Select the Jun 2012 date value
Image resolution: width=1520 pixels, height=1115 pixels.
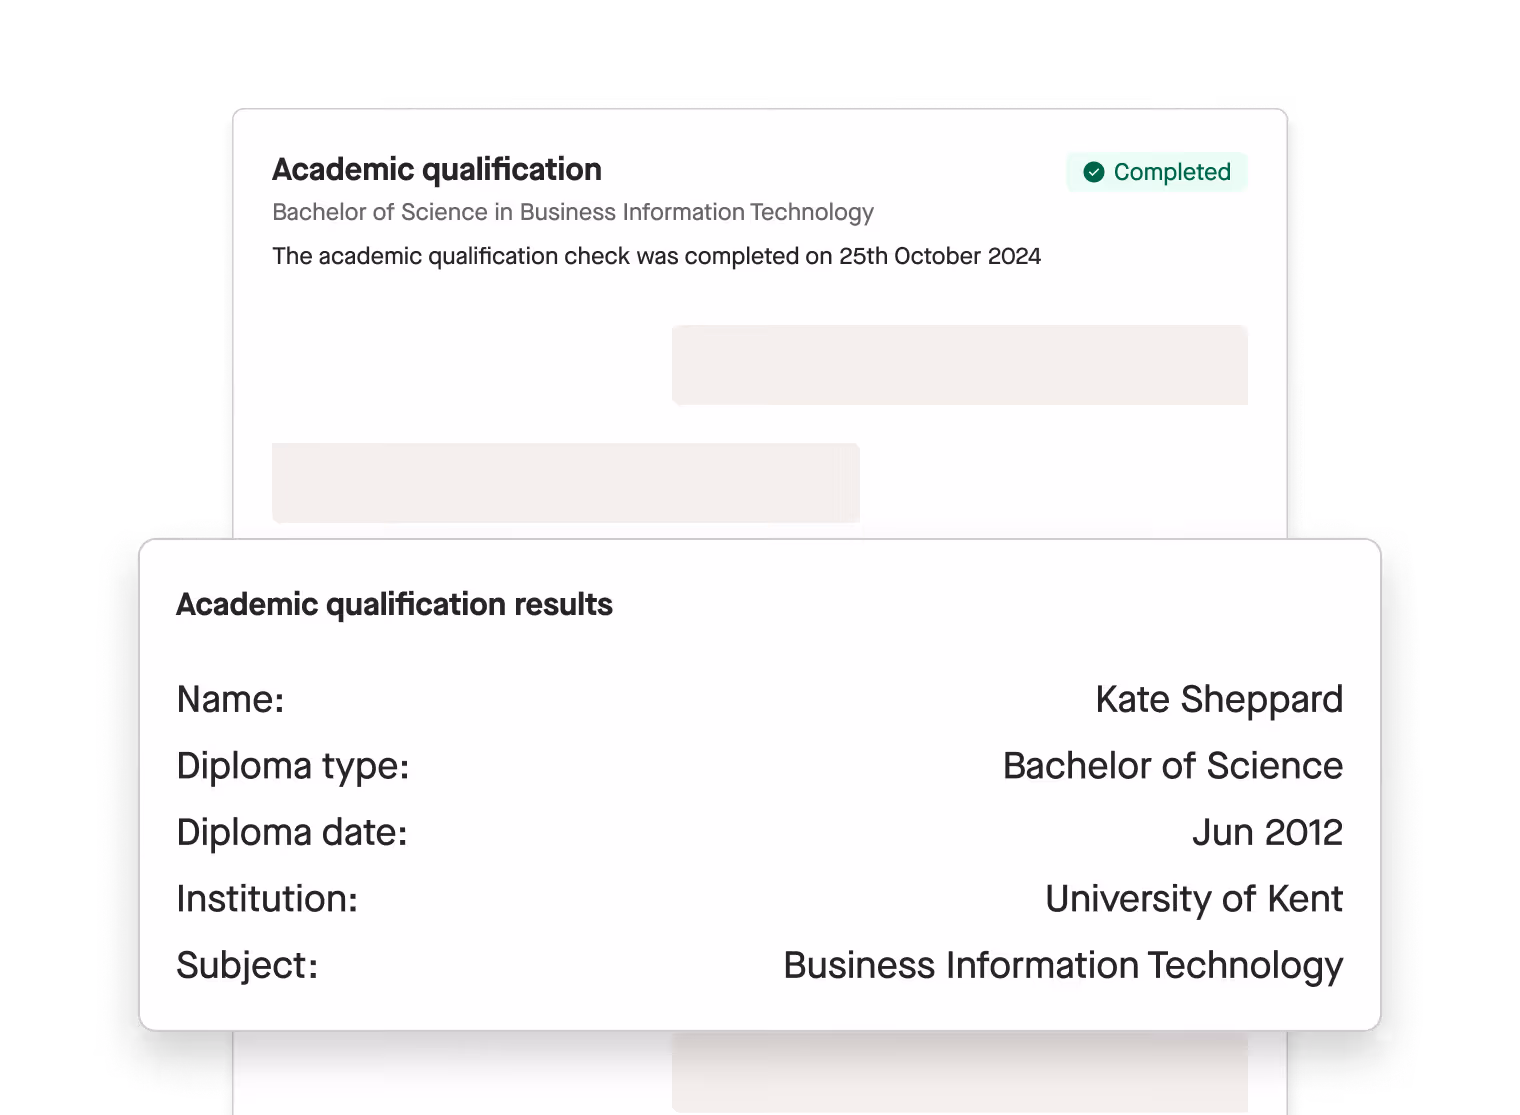pyautogui.click(x=1267, y=832)
